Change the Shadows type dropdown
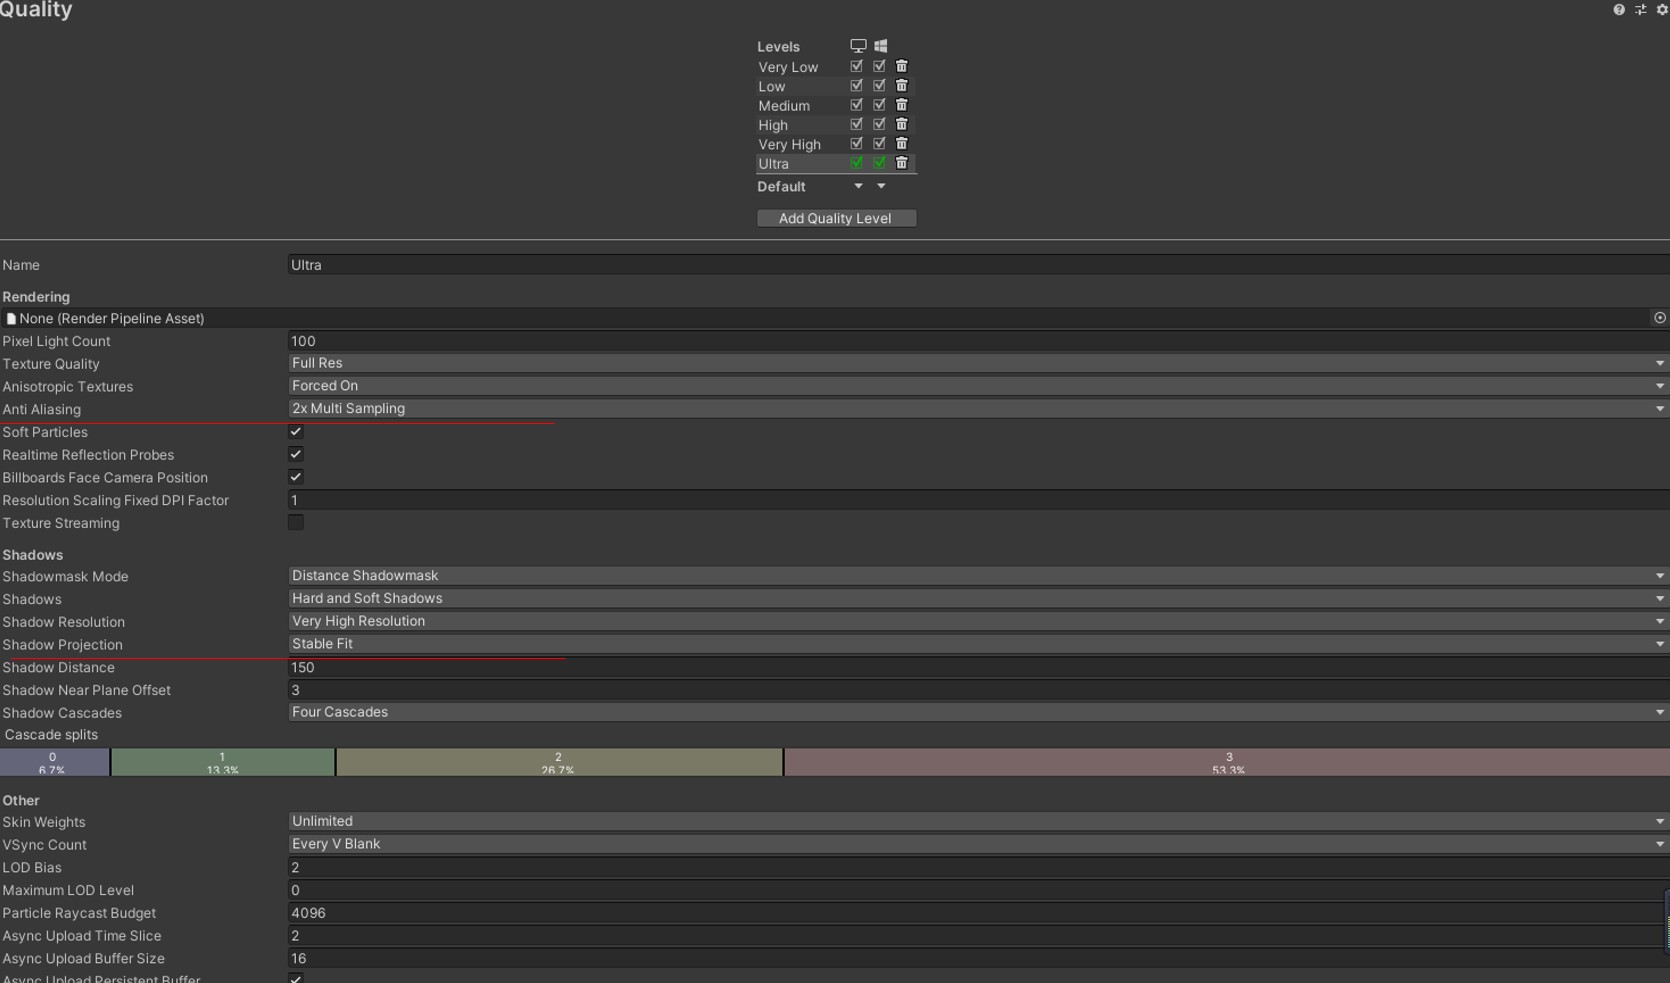Viewport: 1670px width, 983px height. coord(978,598)
